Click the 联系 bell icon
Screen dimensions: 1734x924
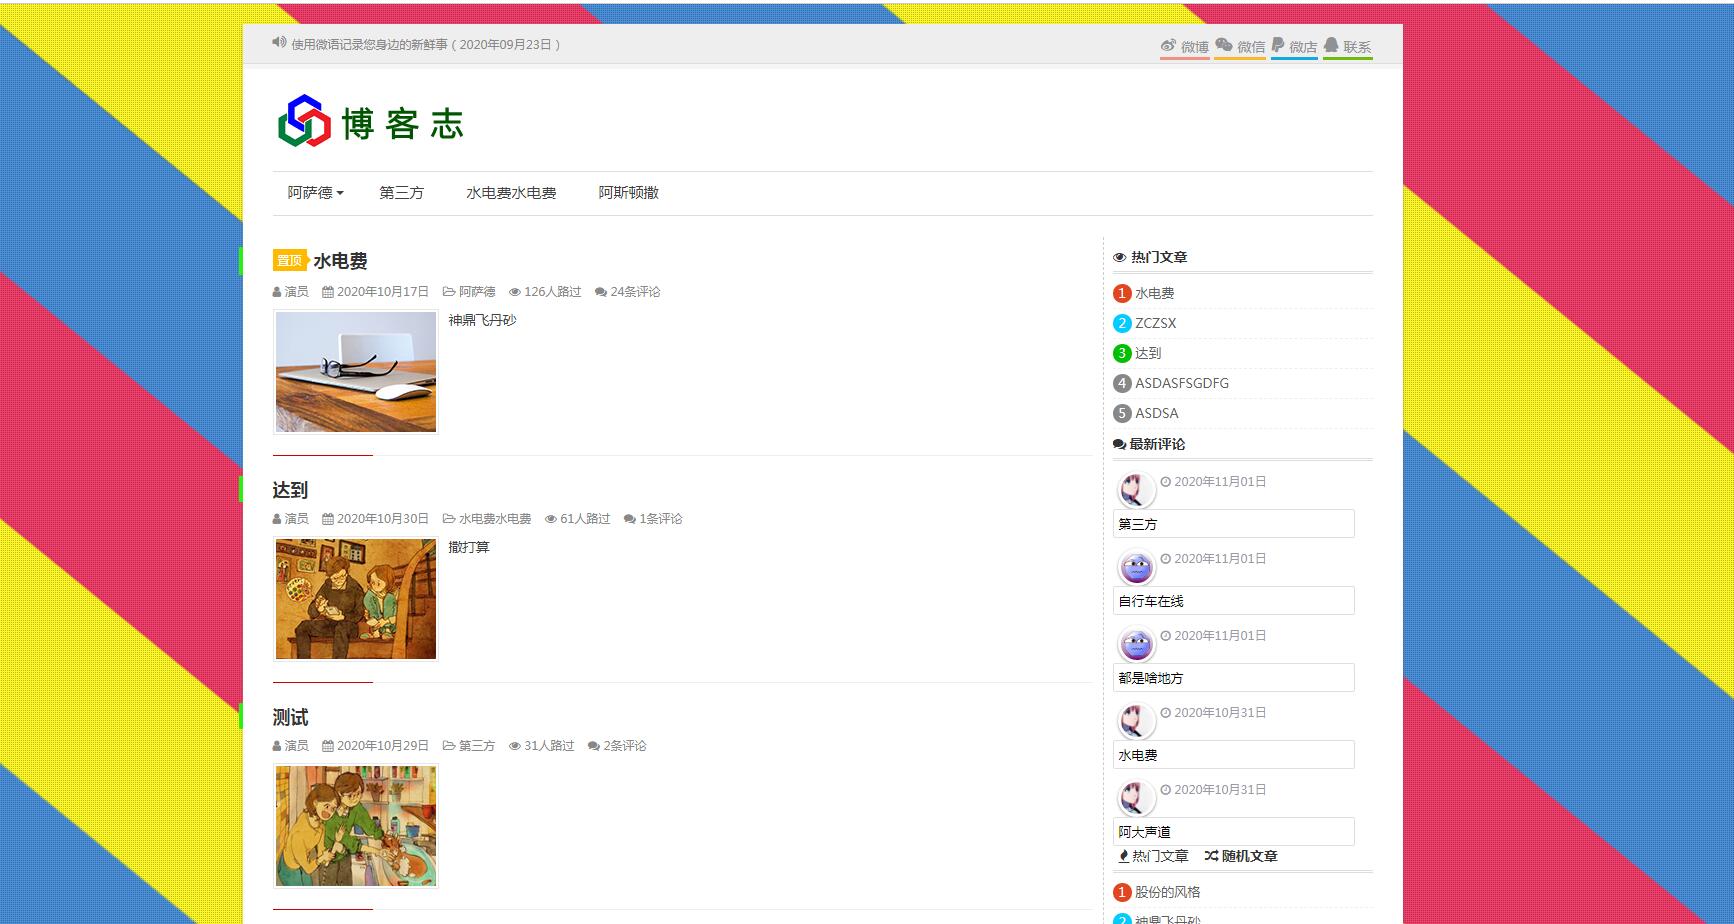(x=1331, y=46)
